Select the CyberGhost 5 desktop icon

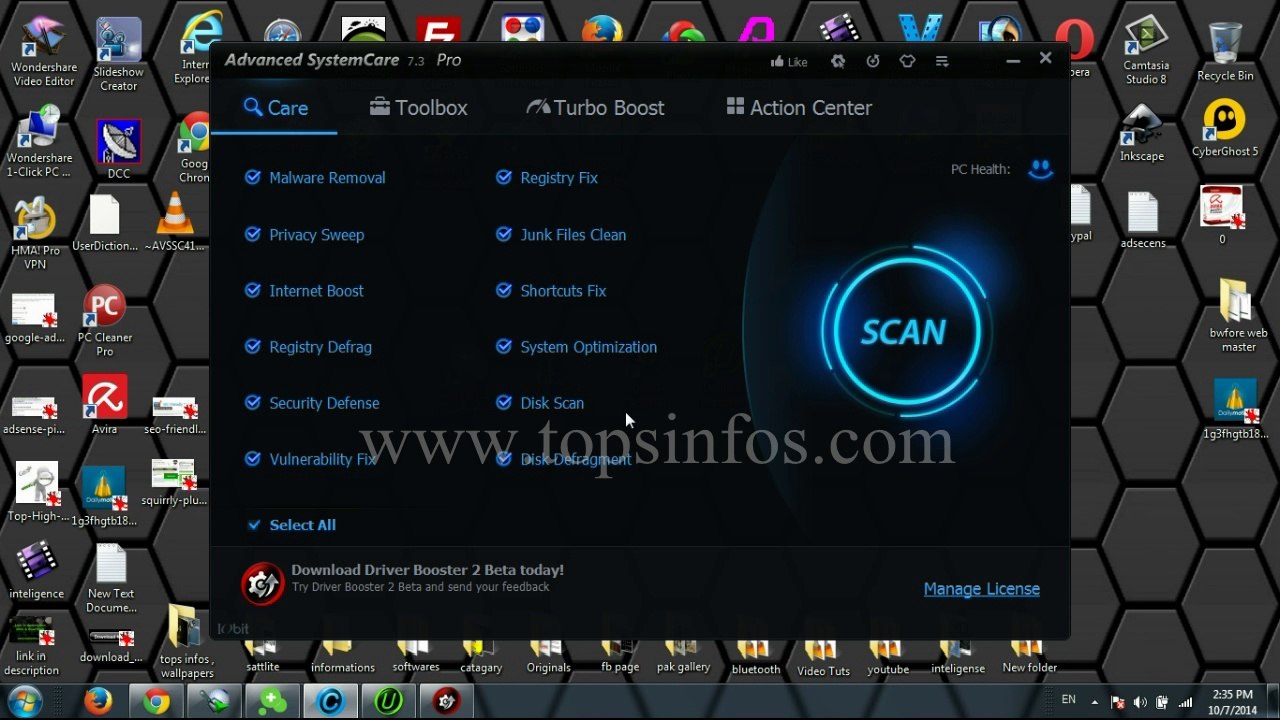coord(1225,128)
